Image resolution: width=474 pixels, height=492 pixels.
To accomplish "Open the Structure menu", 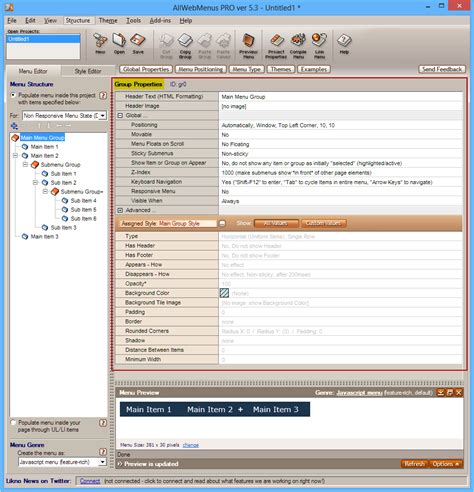I will point(78,21).
